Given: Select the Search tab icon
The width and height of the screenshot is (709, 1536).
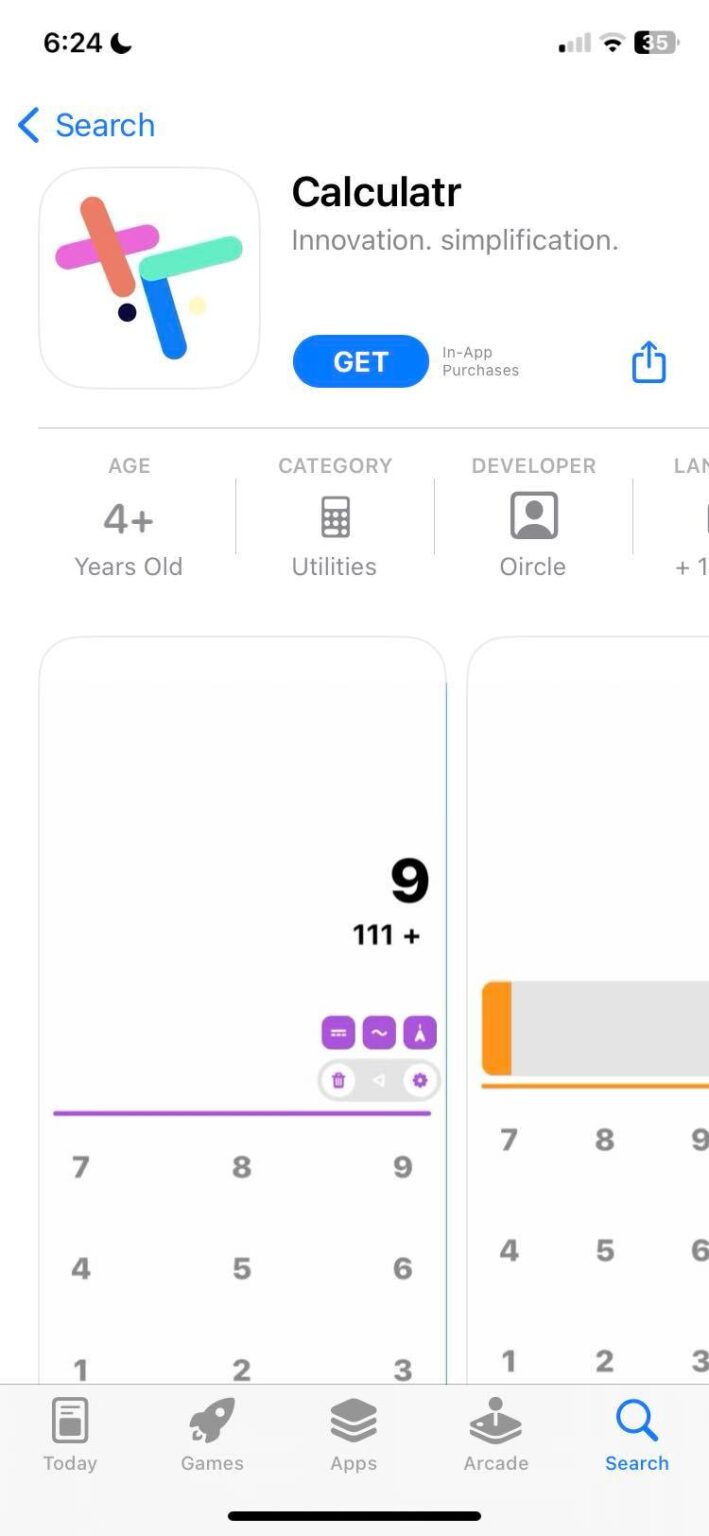Looking at the screenshot, I should (637, 1419).
